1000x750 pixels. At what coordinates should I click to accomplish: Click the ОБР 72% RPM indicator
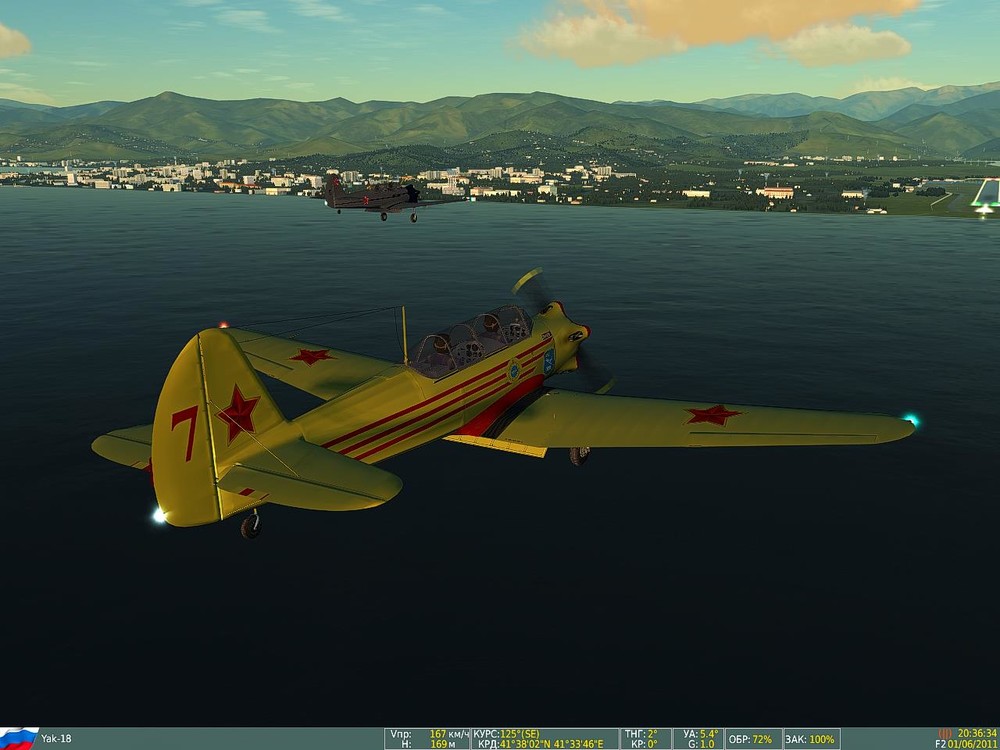pyautogui.click(x=750, y=739)
